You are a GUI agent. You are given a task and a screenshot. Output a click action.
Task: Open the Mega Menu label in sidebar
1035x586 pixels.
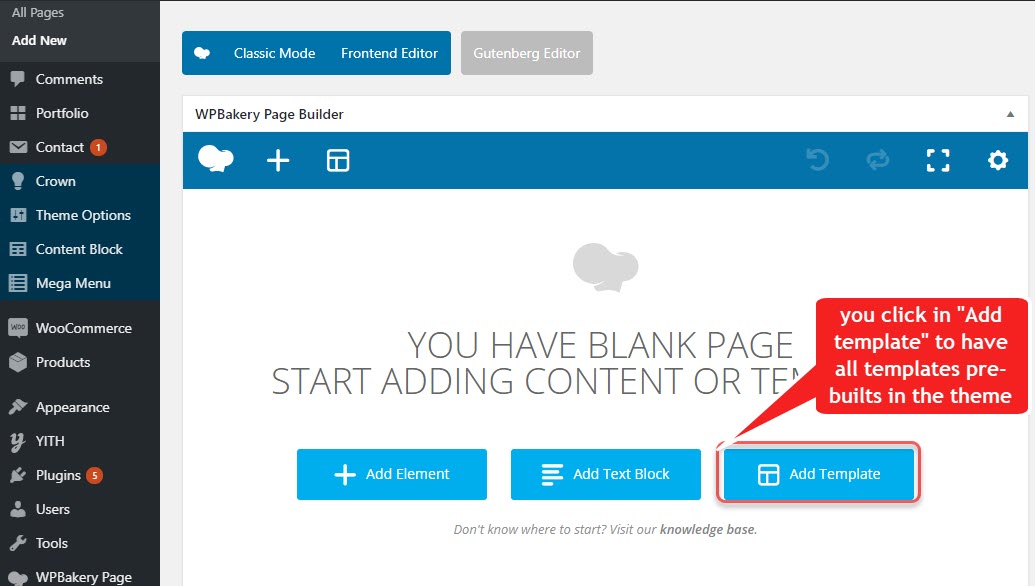click(x=73, y=283)
